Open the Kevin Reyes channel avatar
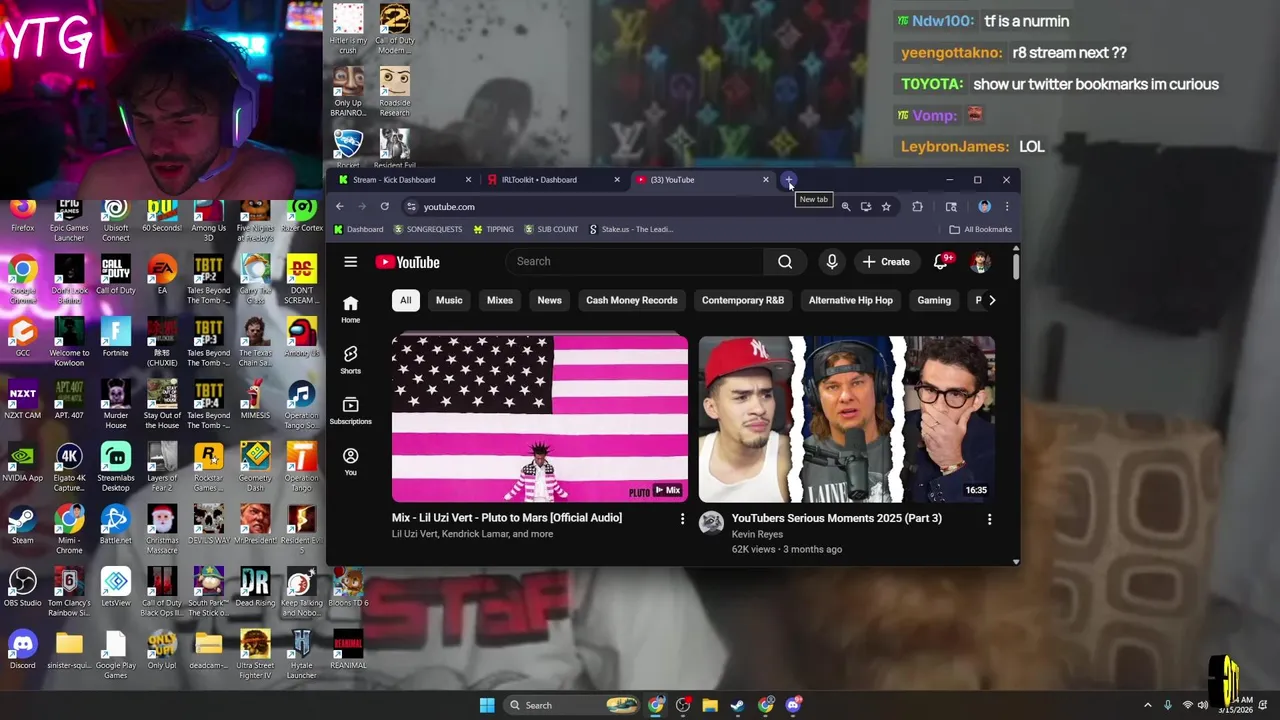 click(711, 522)
